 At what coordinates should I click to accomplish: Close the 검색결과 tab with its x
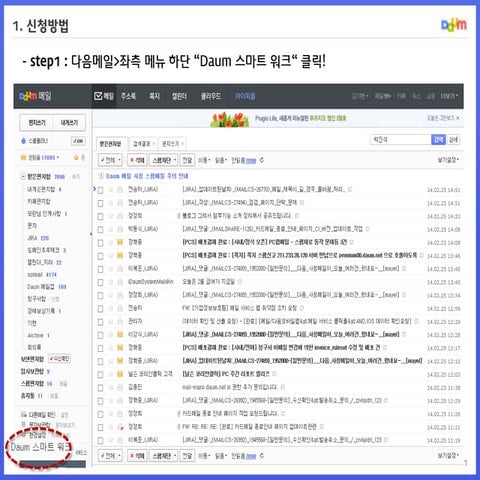(153, 144)
